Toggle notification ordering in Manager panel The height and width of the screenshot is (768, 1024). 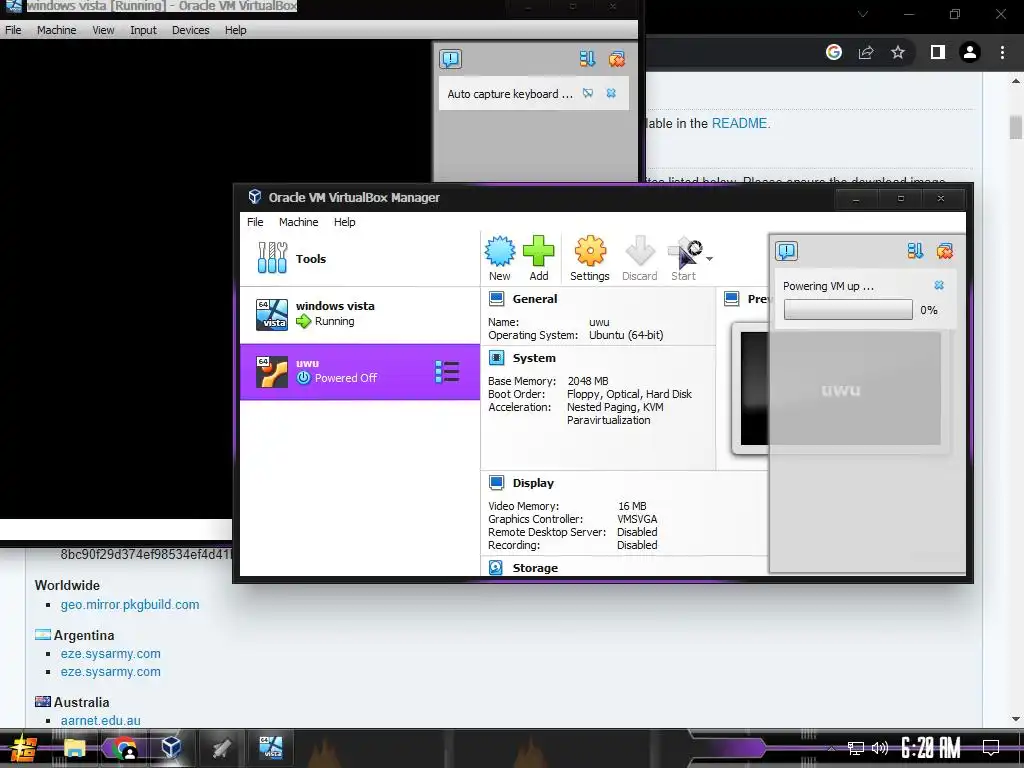point(915,251)
